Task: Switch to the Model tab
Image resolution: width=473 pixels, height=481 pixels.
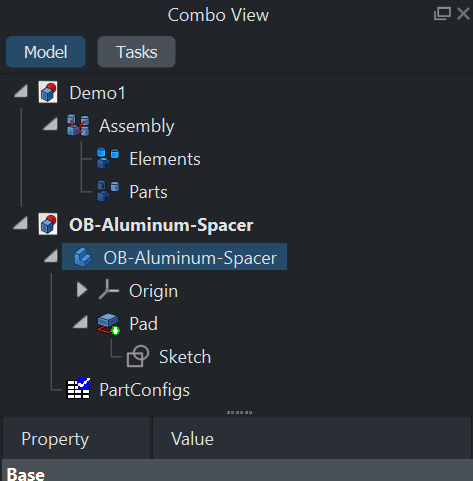Action: pyautogui.click(x=46, y=52)
